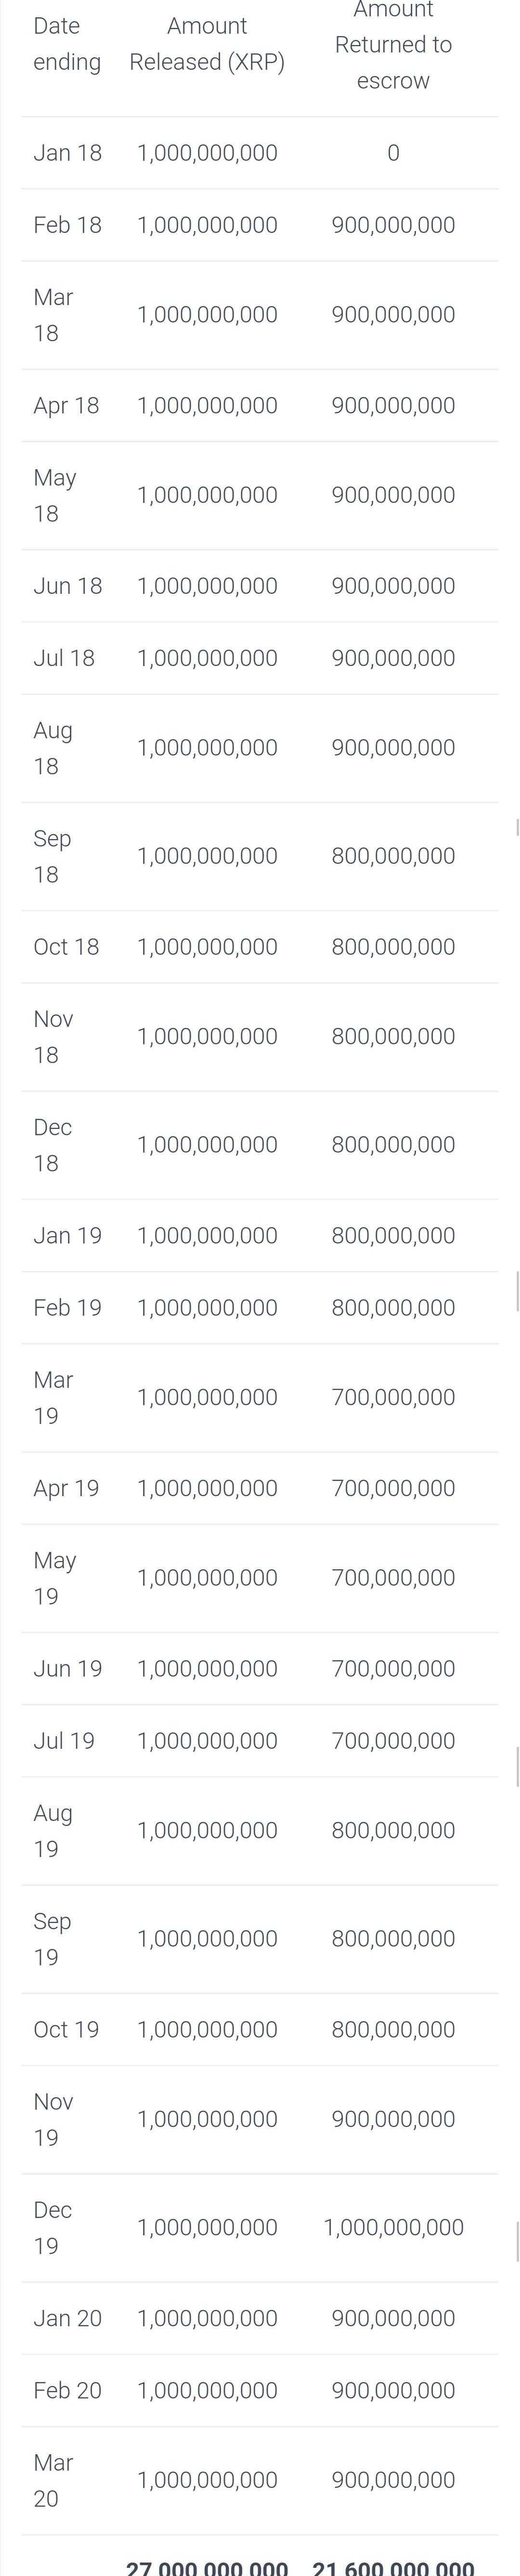This screenshot has width=520, height=2576.
Task: Click the total released 27,000,000,000 figure
Action: coord(207,2566)
